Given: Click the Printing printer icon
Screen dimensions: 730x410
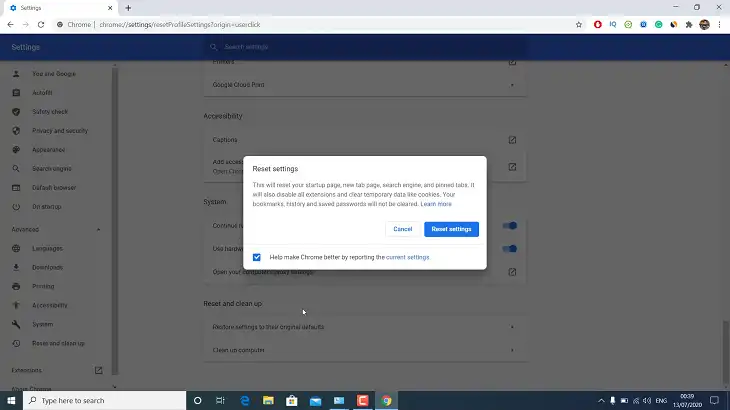Looking at the screenshot, I should click(16, 286).
